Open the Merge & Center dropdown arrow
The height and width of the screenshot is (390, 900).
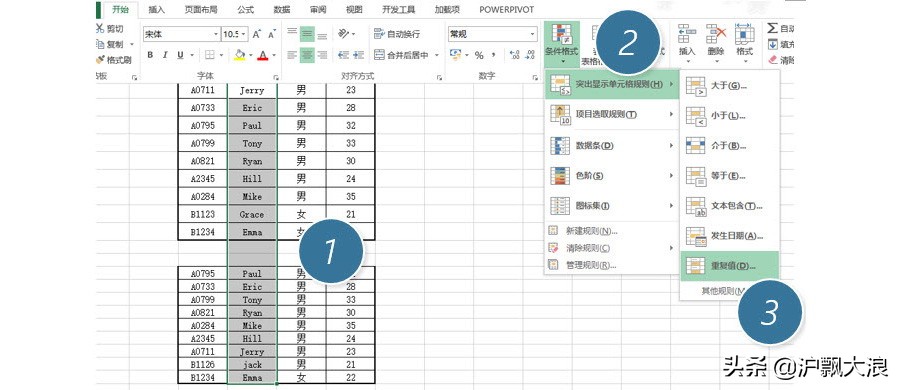click(x=437, y=55)
